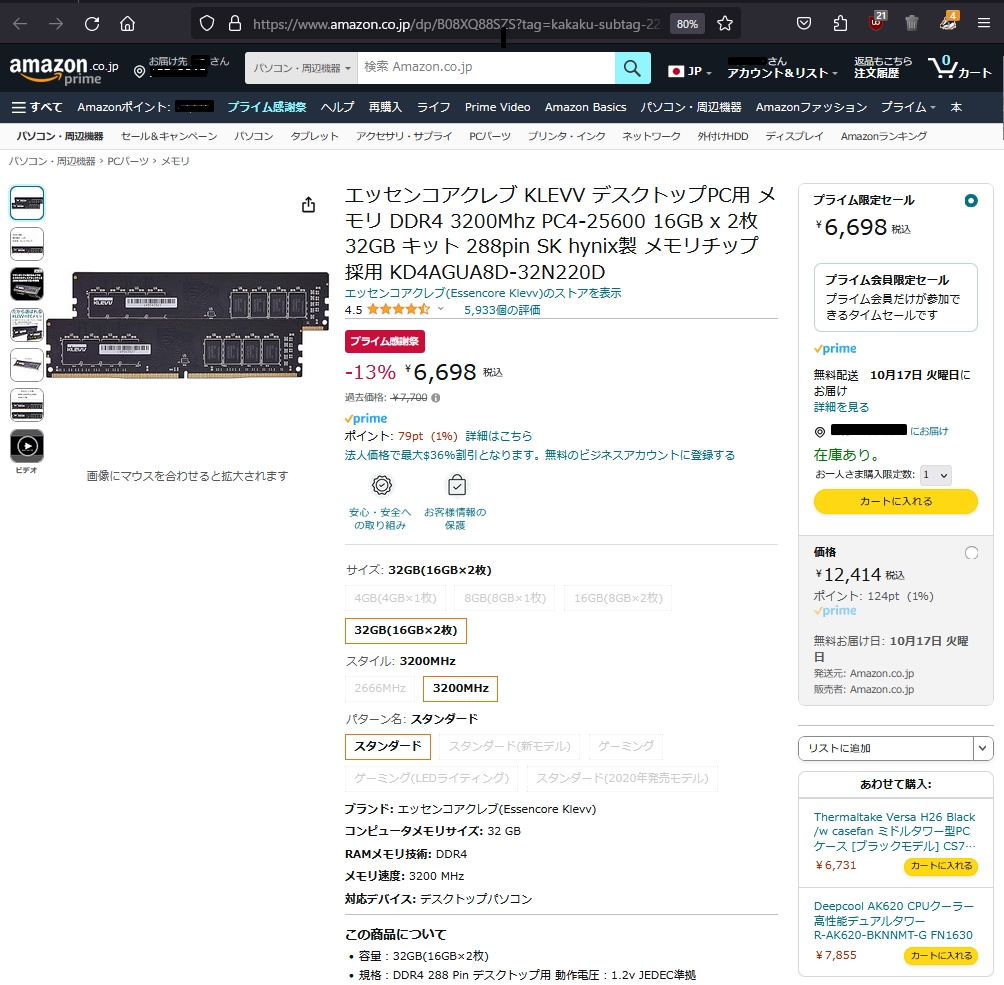Click the orange search magnifier icon
The width and height of the screenshot is (1004, 985).
pos(632,68)
